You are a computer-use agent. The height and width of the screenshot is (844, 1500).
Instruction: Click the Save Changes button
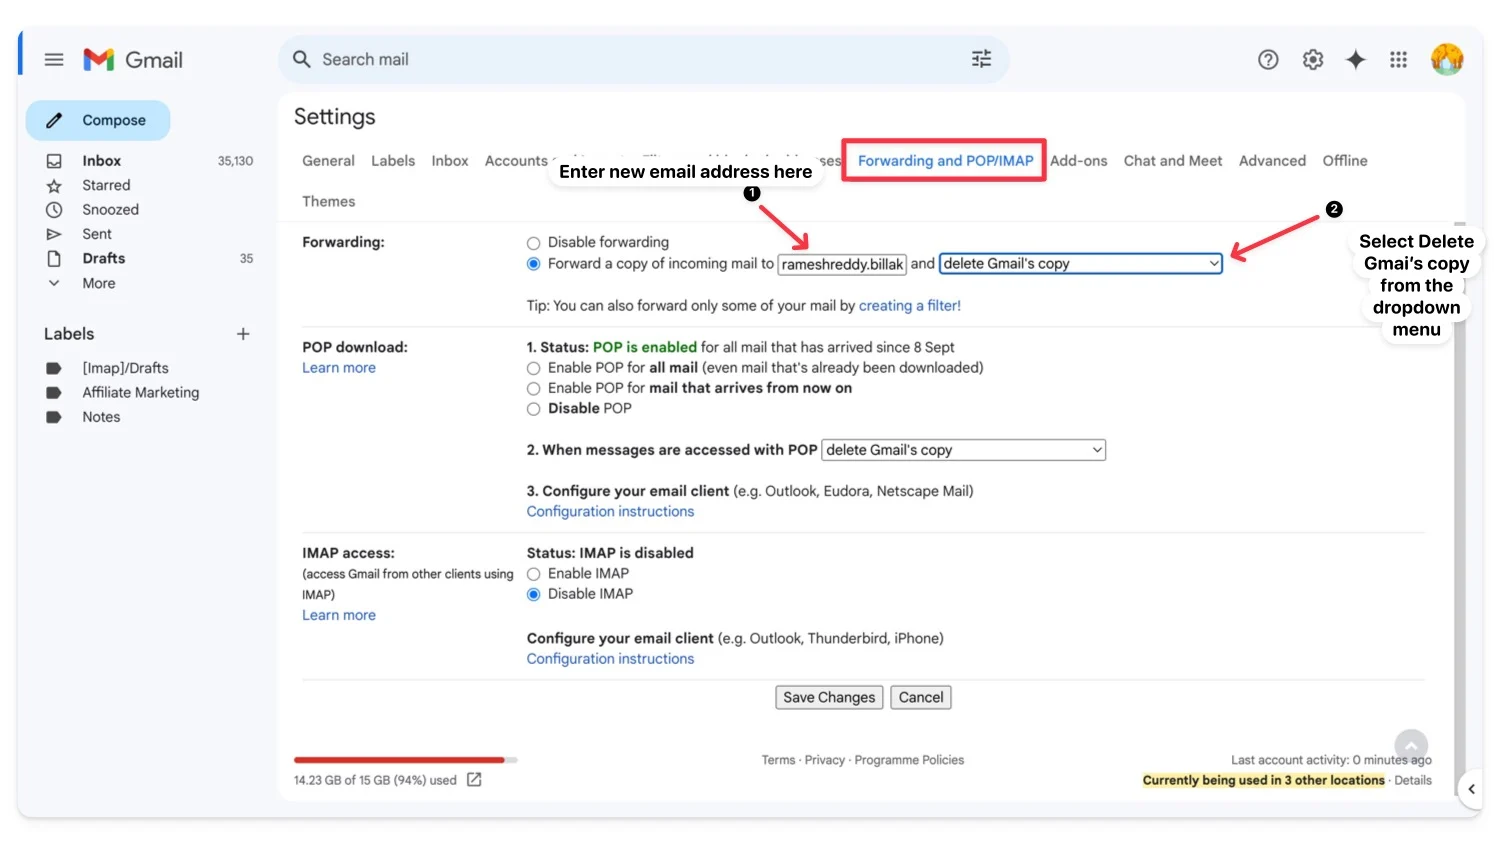pos(828,698)
